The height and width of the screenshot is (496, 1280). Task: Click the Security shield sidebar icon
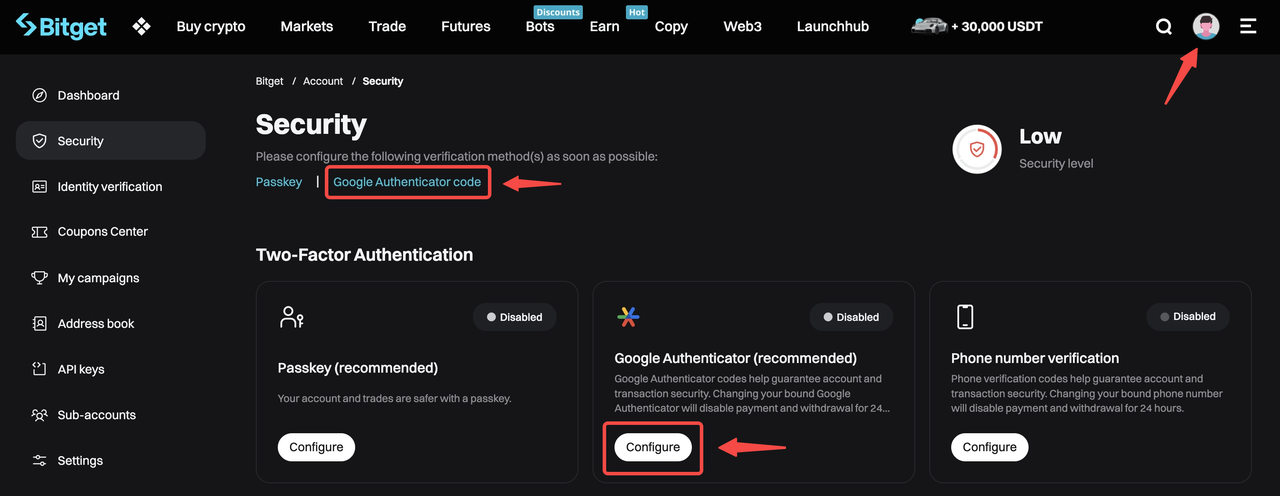coord(40,141)
